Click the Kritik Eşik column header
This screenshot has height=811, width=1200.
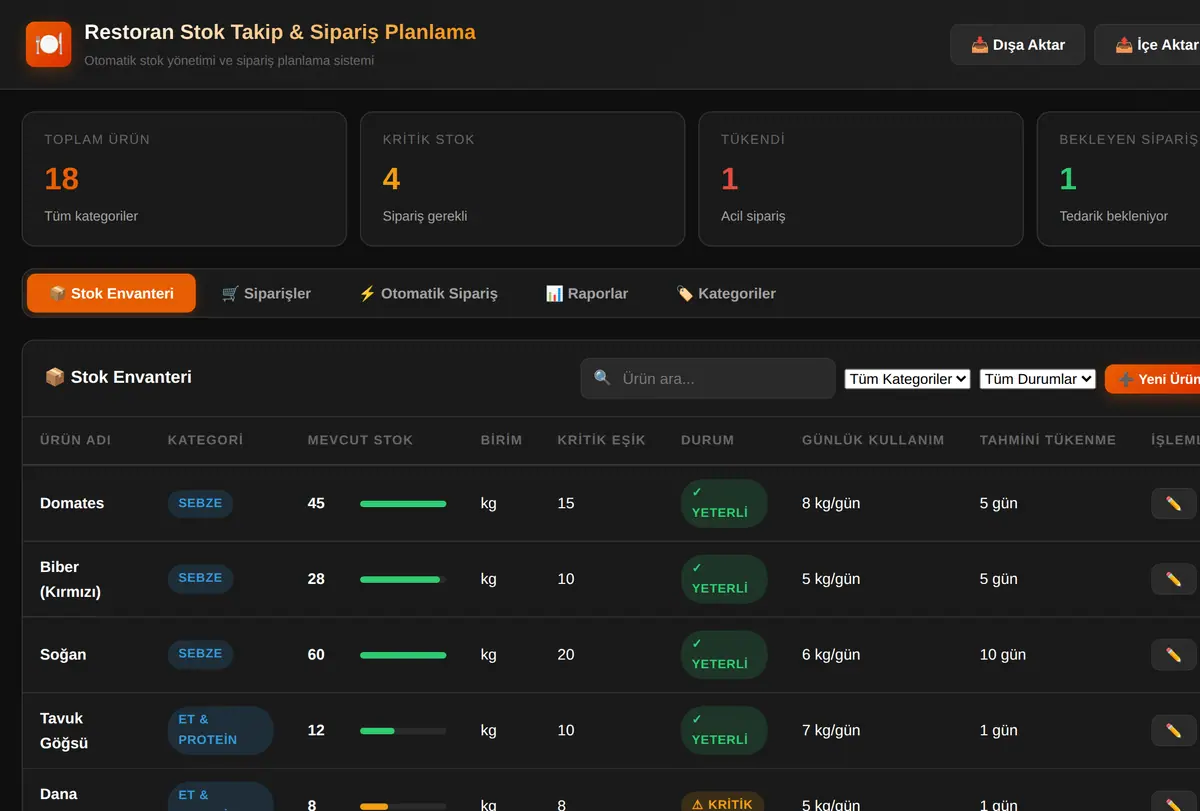pos(602,440)
